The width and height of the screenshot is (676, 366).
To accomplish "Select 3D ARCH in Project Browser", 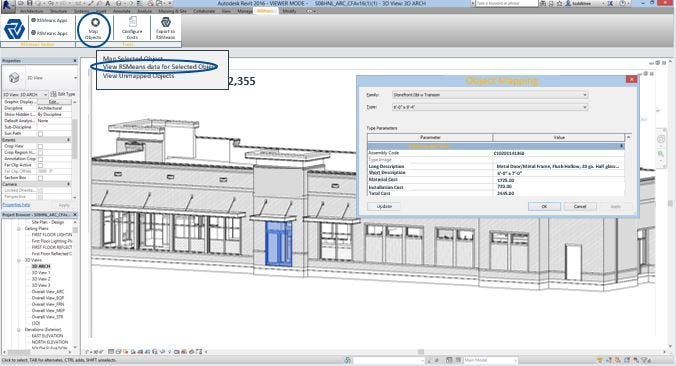I will [x=41, y=266].
